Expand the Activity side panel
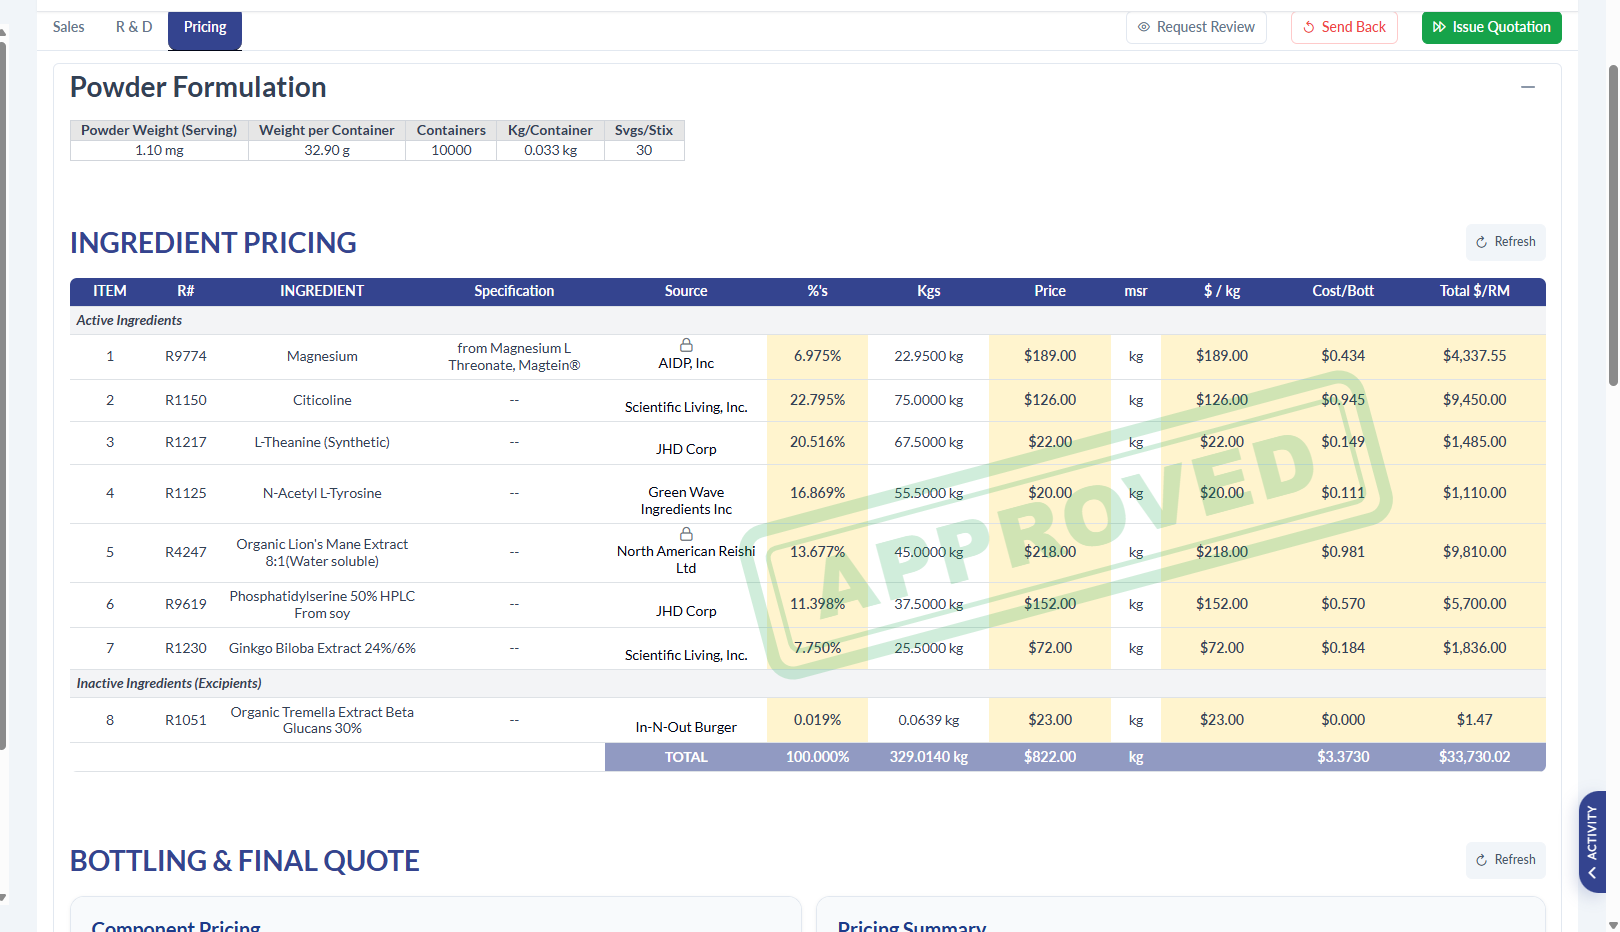1620x932 pixels. 1592,842
